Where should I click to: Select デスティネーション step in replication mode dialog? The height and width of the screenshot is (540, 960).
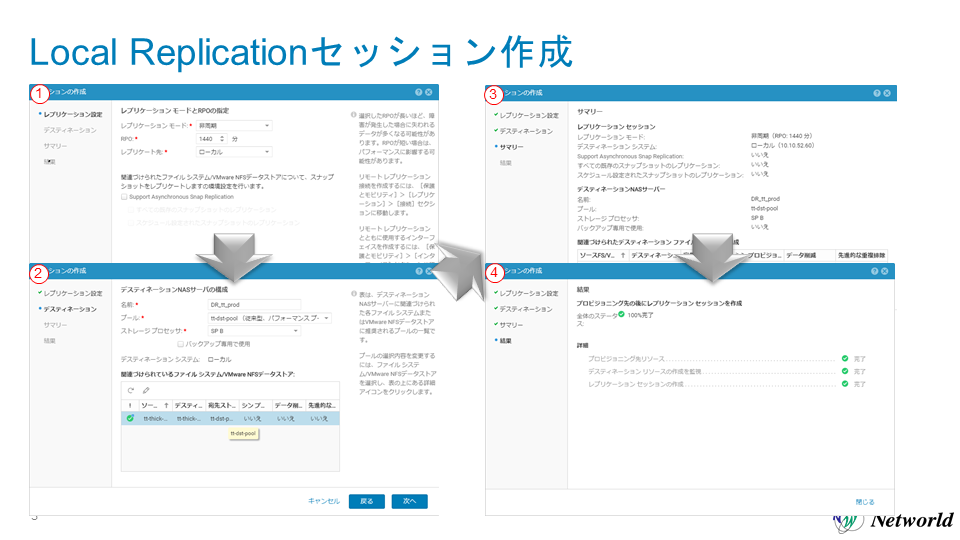pyautogui.click(x=70, y=130)
